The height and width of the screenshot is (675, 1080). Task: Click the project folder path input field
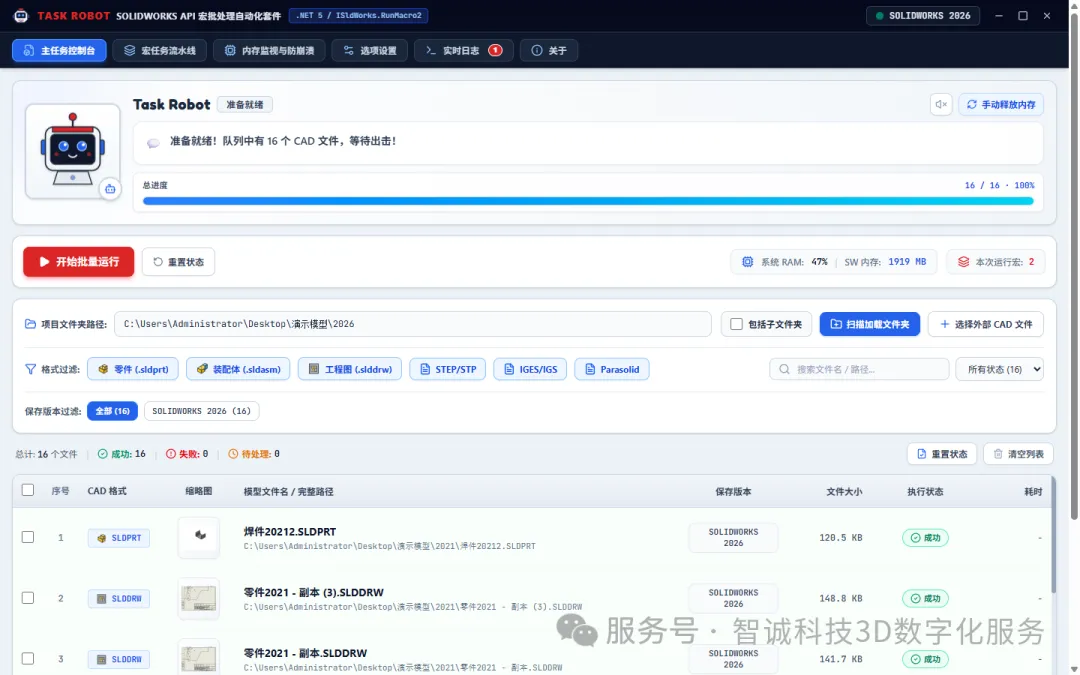pyautogui.click(x=413, y=324)
